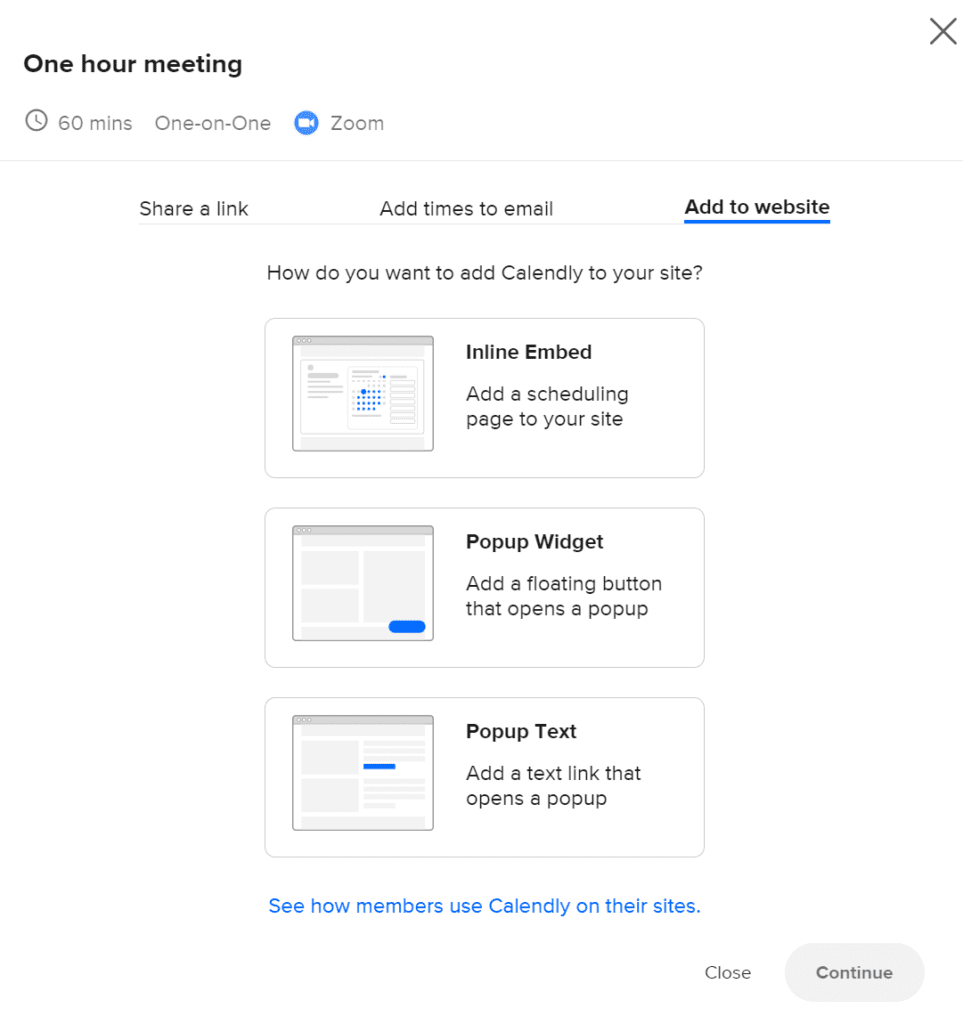Image resolution: width=963 pixels, height=1024 pixels.
Task: Click 'Add a scheduling page to your site' description
Action: (547, 407)
